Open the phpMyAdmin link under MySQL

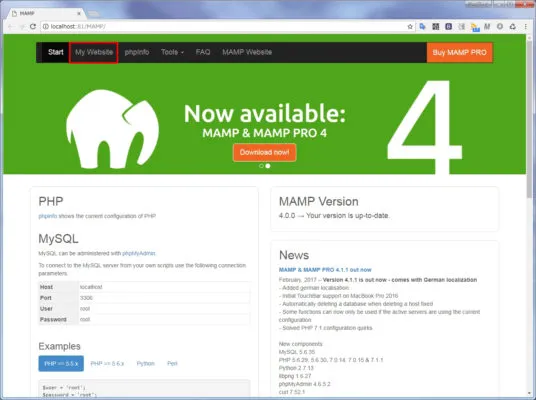(139, 253)
